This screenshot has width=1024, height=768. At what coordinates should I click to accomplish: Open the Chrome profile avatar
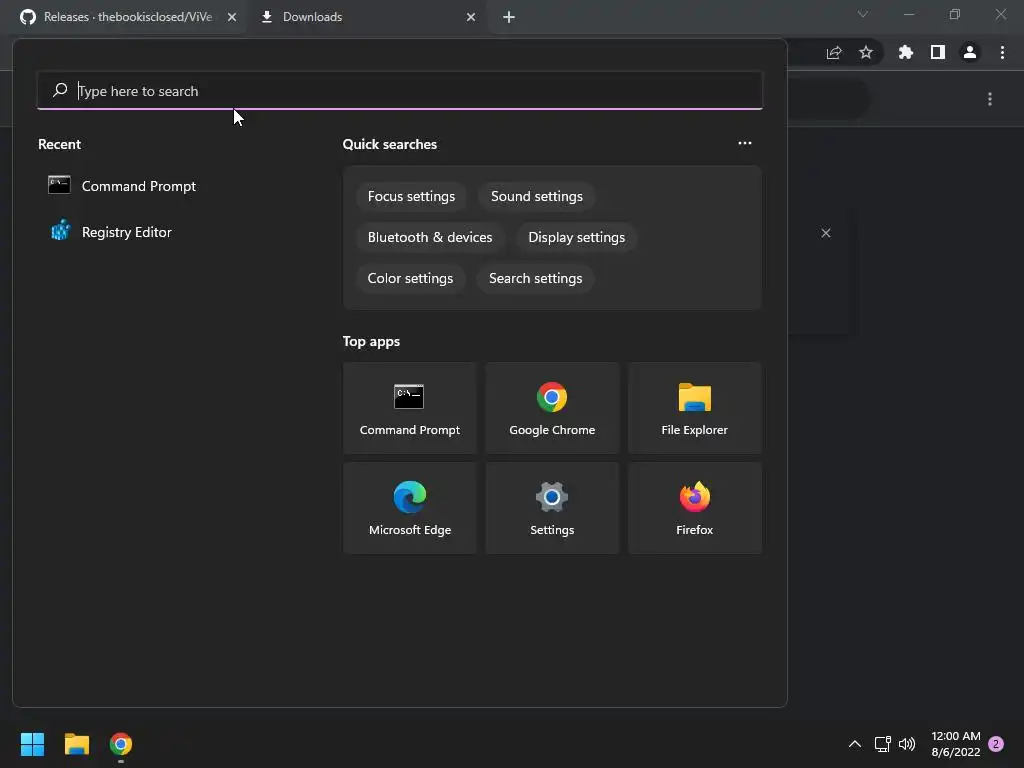point(969,53)
